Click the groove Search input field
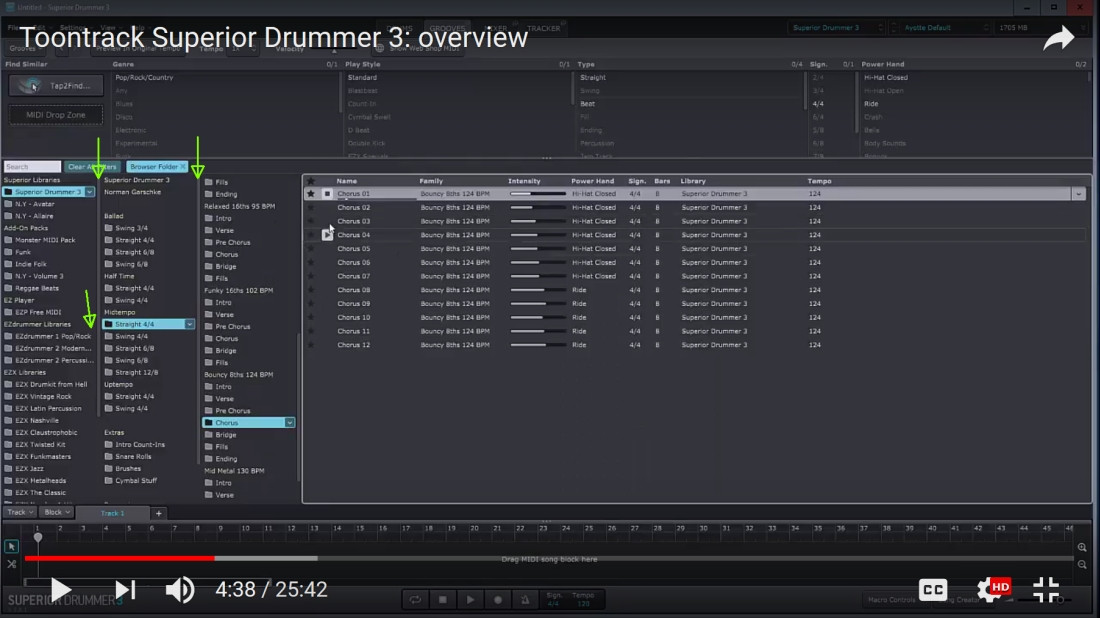 (32, 167)
